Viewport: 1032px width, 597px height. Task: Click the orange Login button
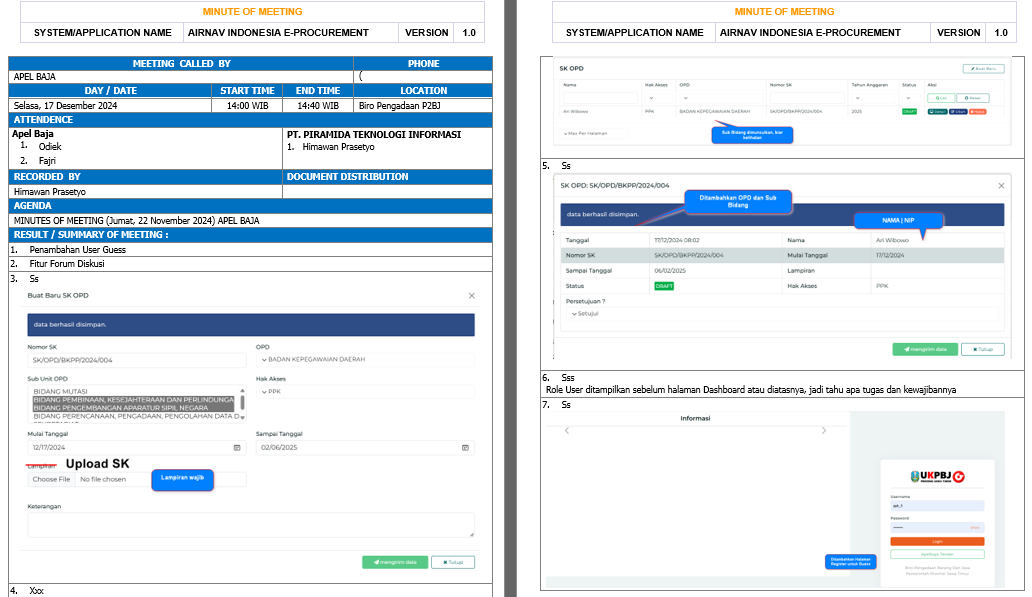click(937, 541)
